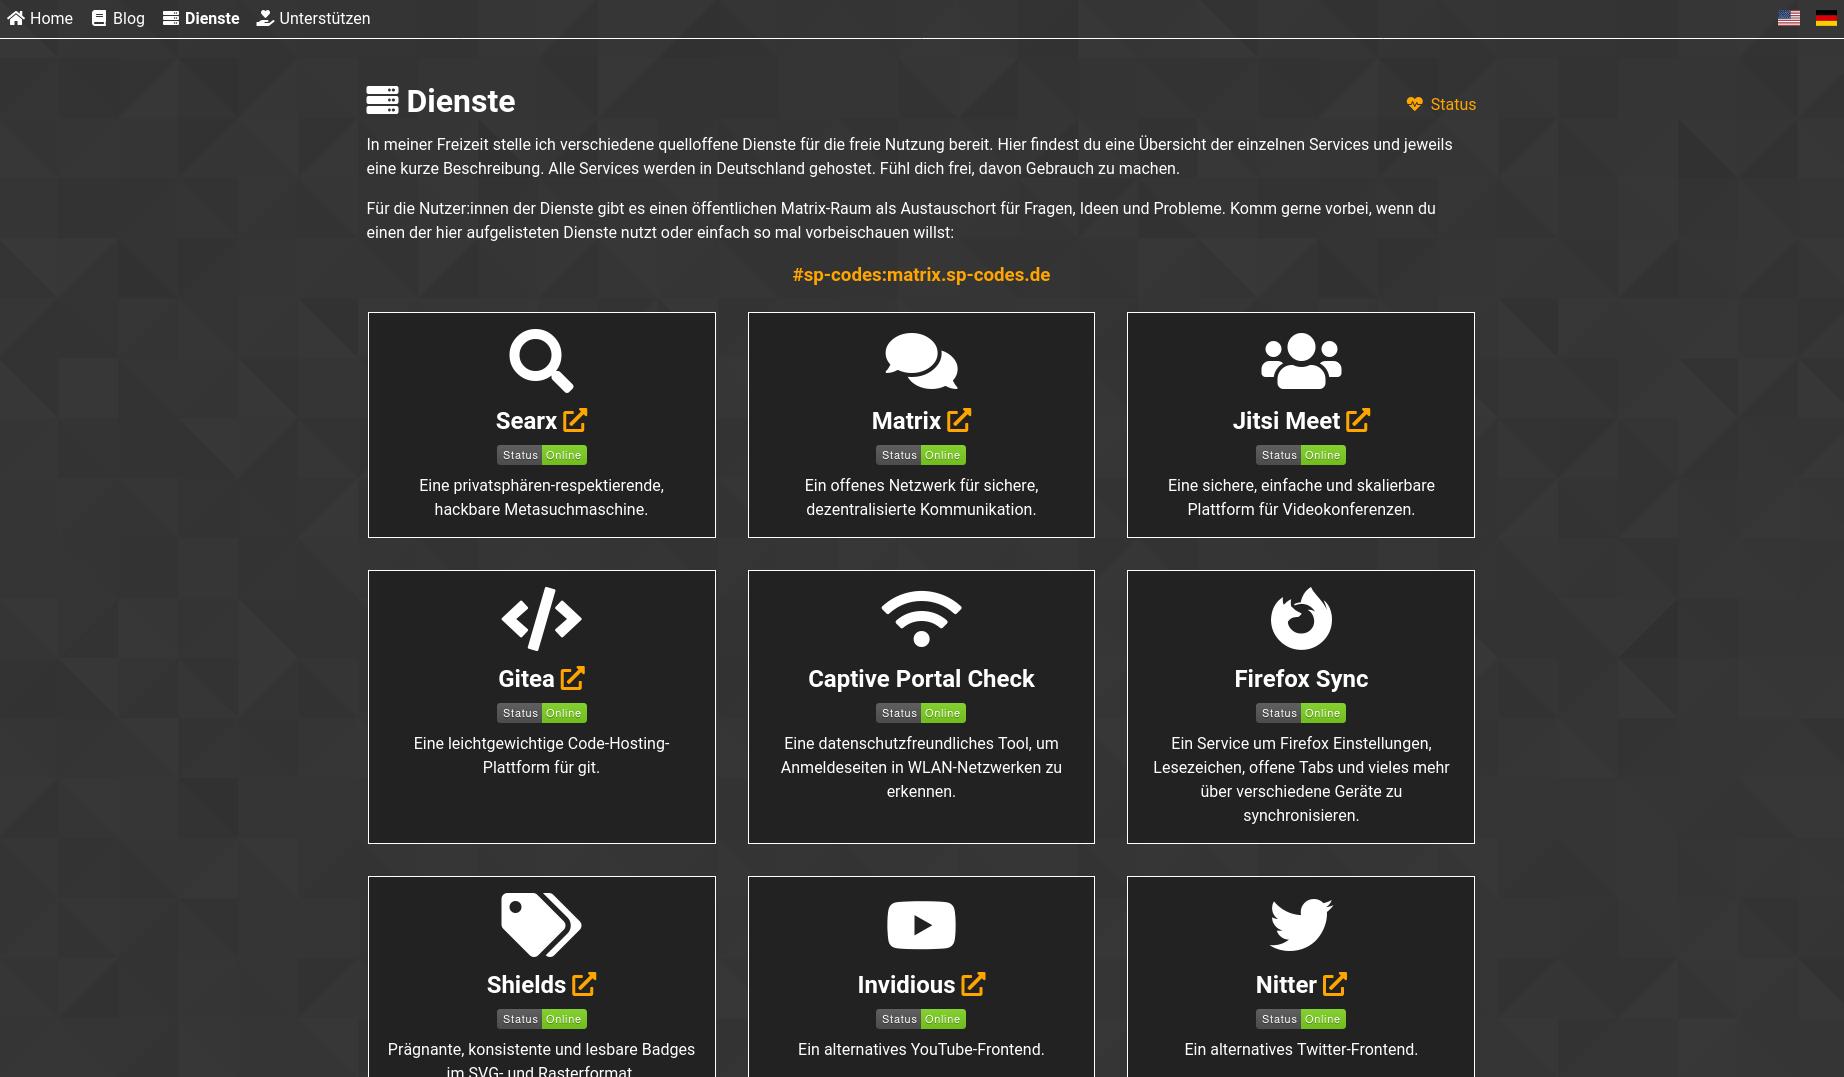Click the heartbeat icon next to Status

(x=1414, y=104)
